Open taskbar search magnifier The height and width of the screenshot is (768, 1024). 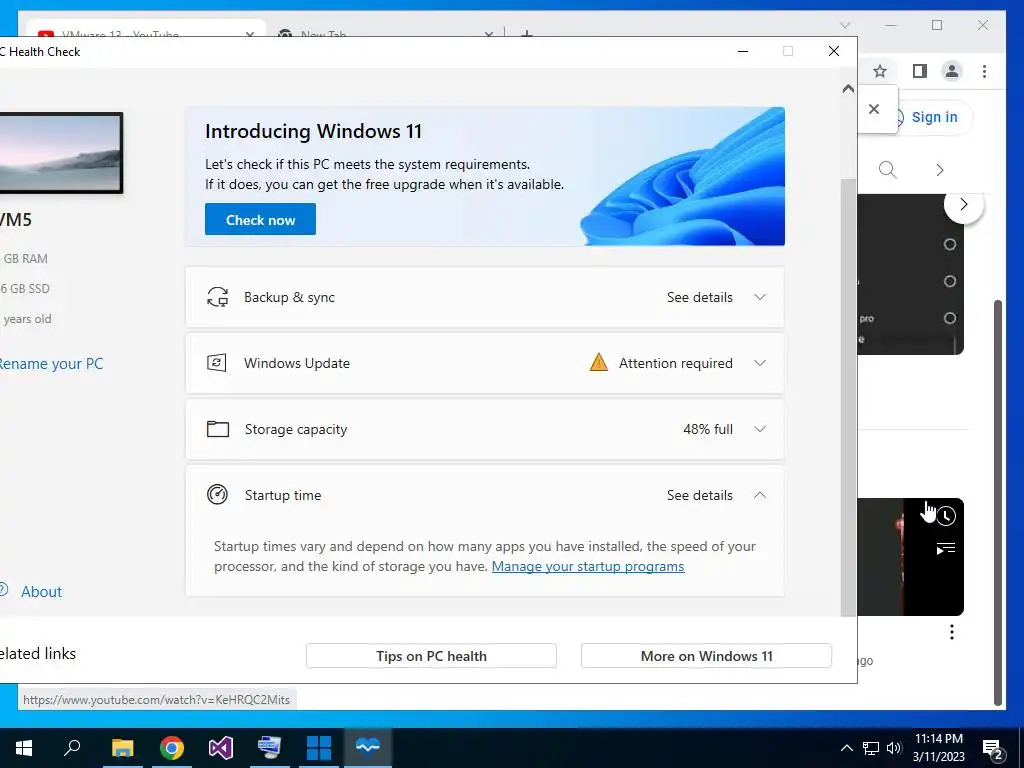coord(72,748)
